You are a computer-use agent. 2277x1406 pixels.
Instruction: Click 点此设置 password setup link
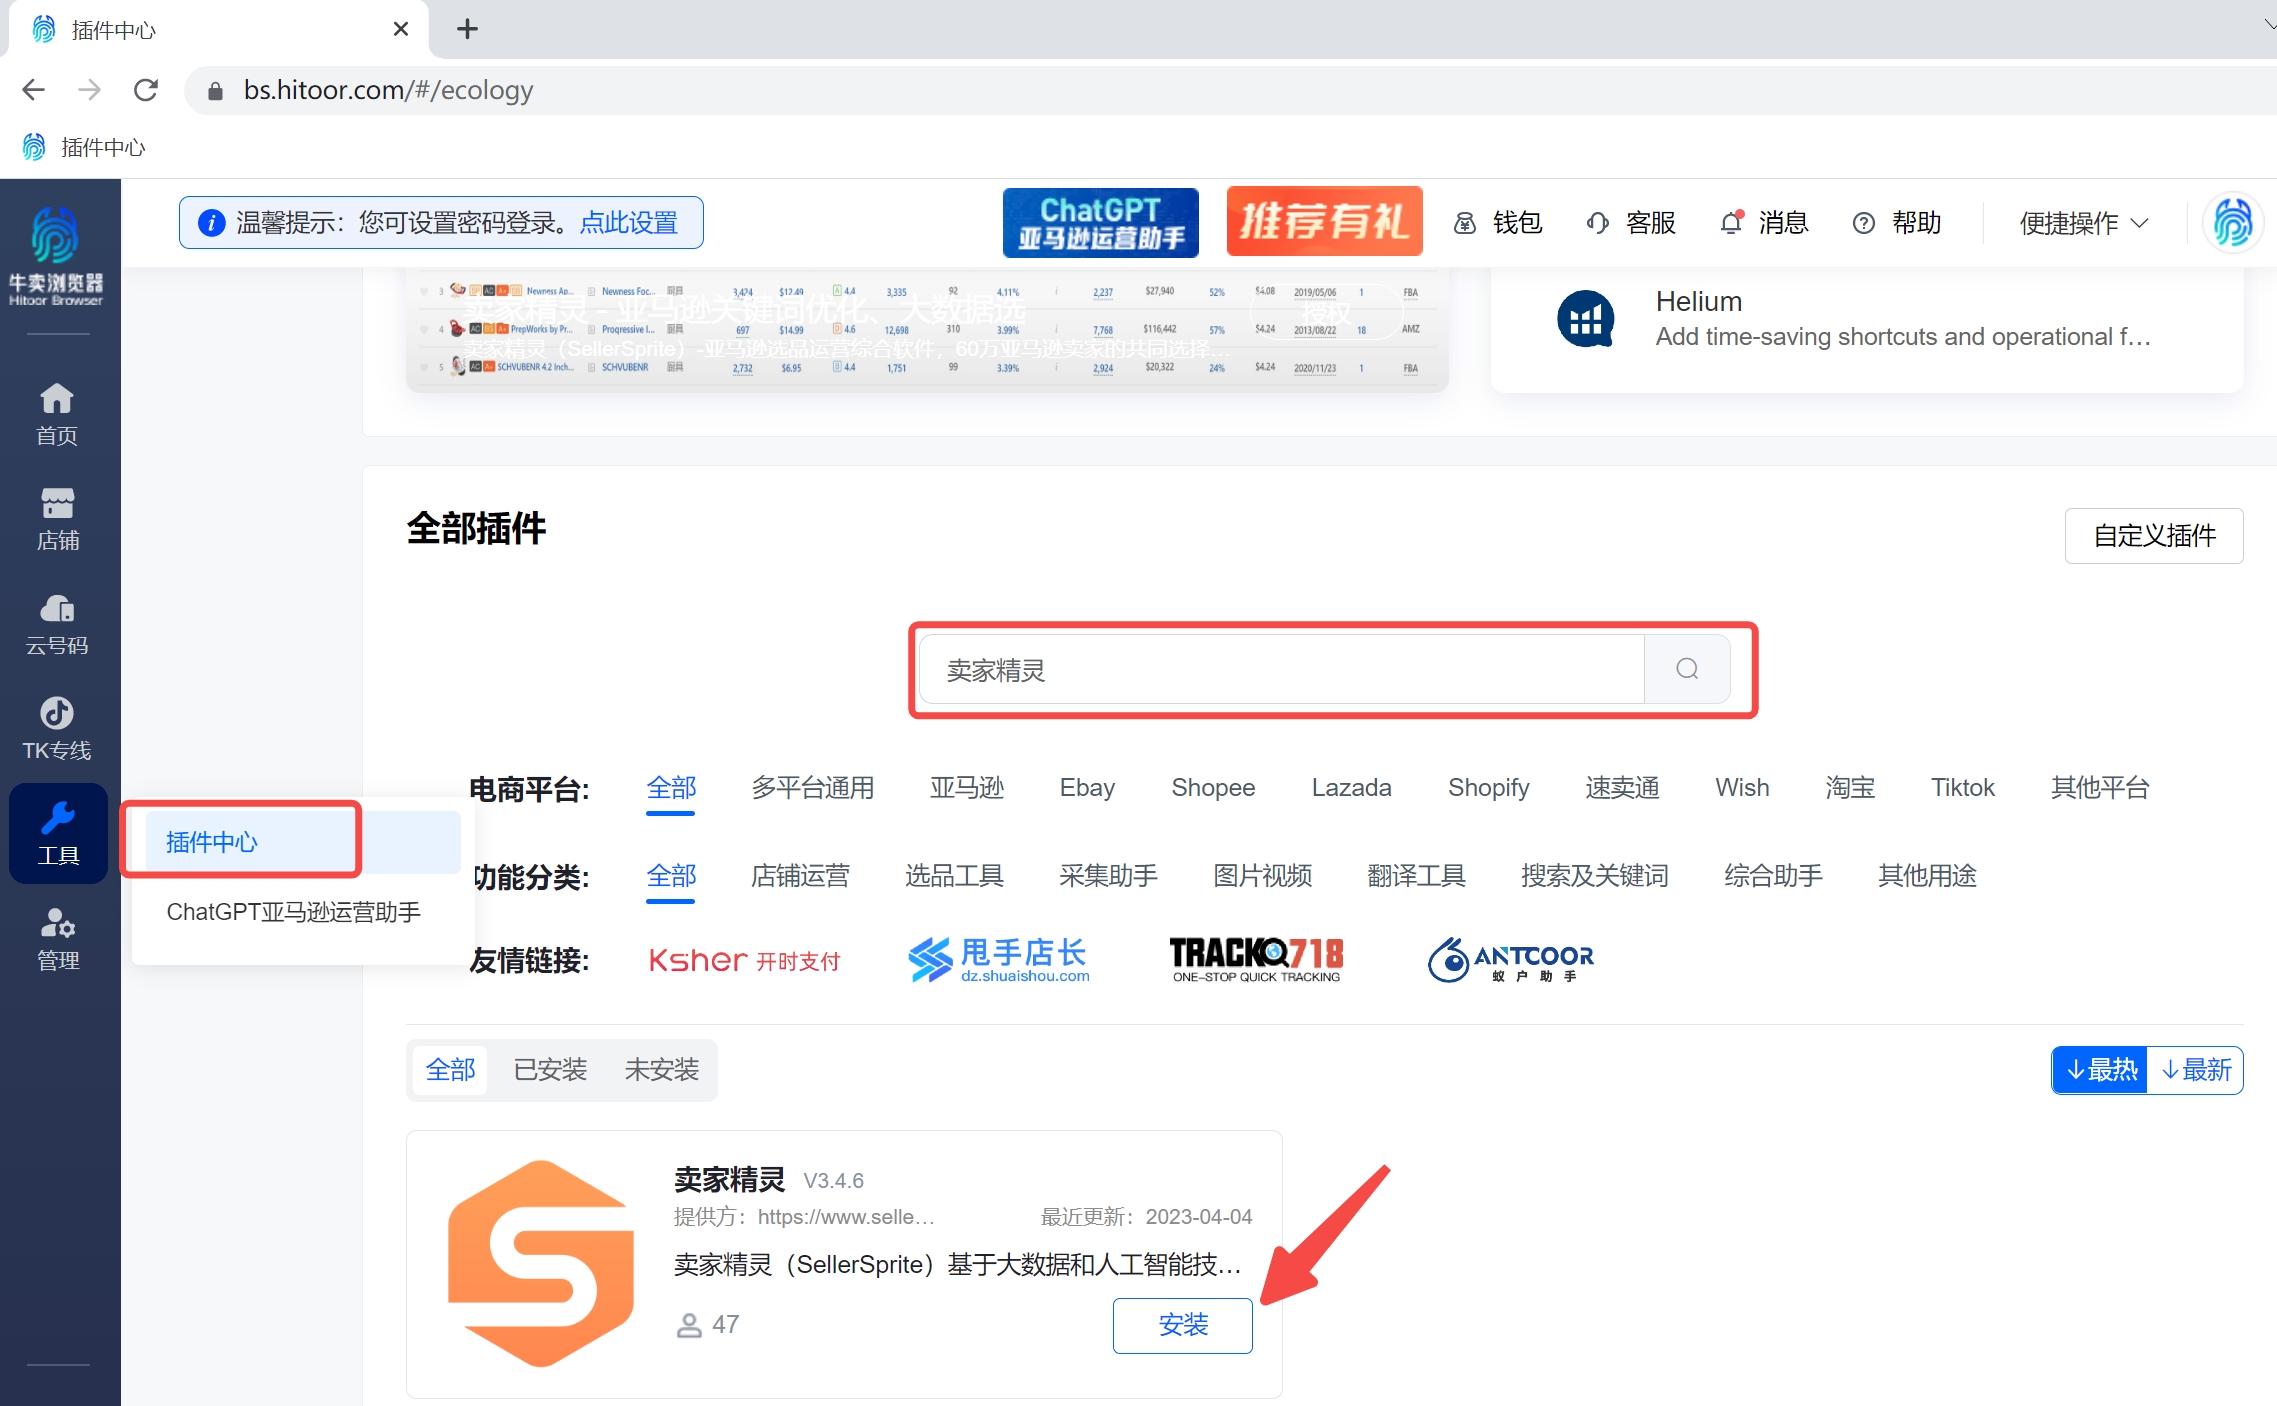tap(629, 222)
